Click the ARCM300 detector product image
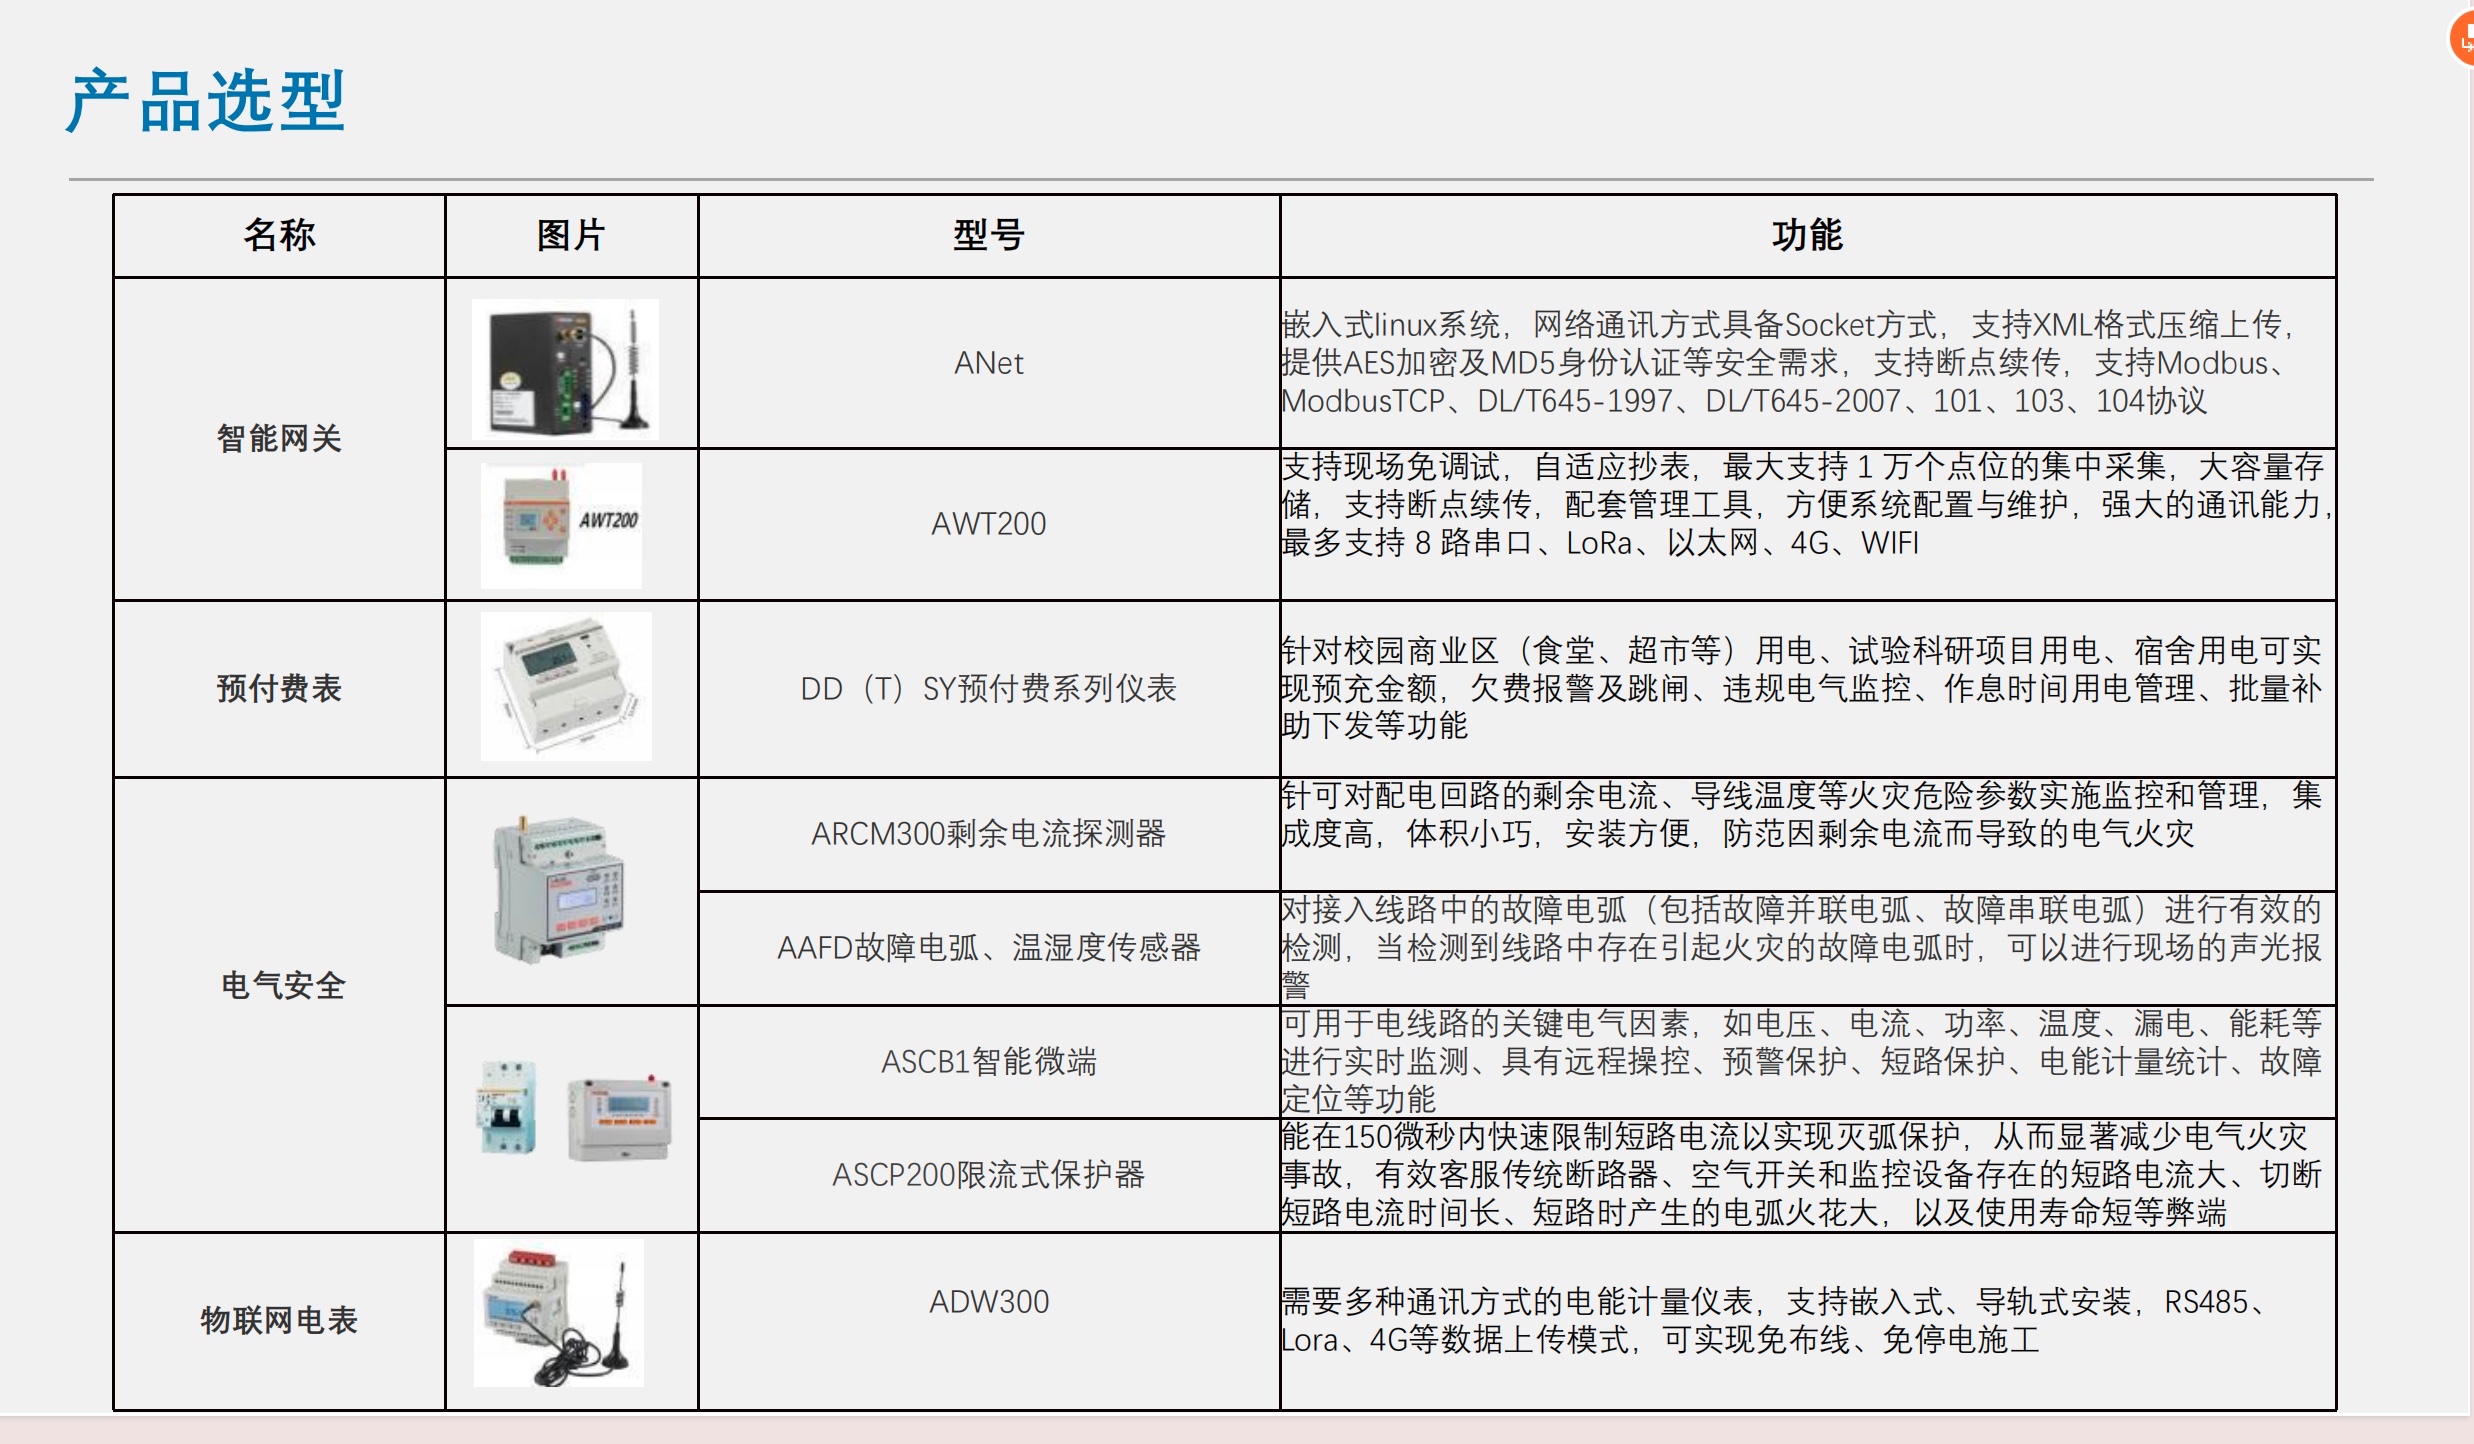 pos(558,890)
